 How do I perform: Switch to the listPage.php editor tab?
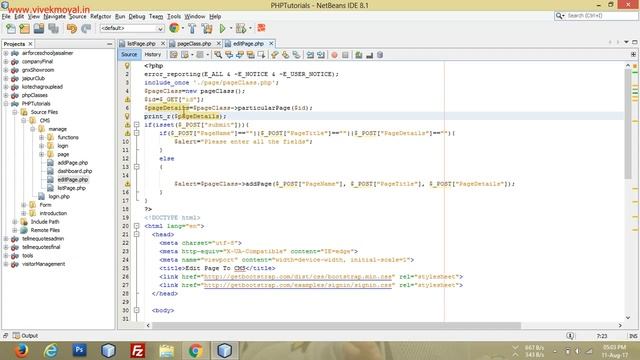(x=141, y=43)
